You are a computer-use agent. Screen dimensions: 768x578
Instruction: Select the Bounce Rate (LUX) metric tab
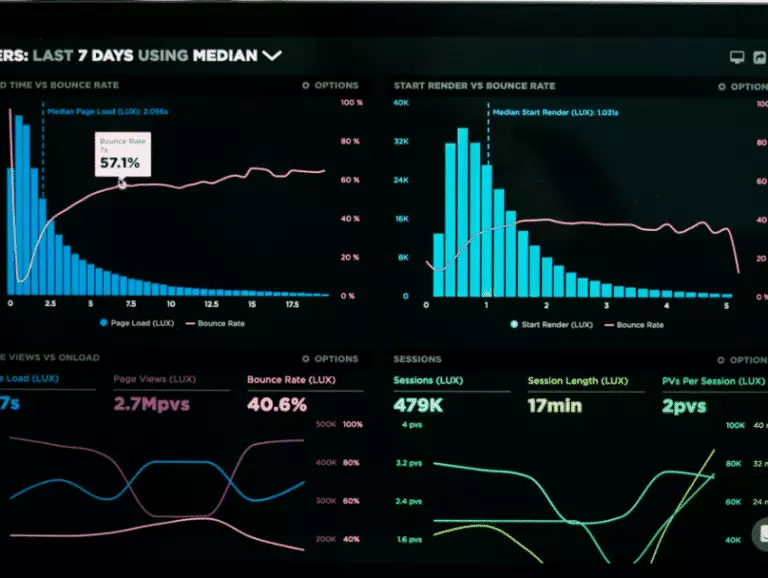(290, 380)
